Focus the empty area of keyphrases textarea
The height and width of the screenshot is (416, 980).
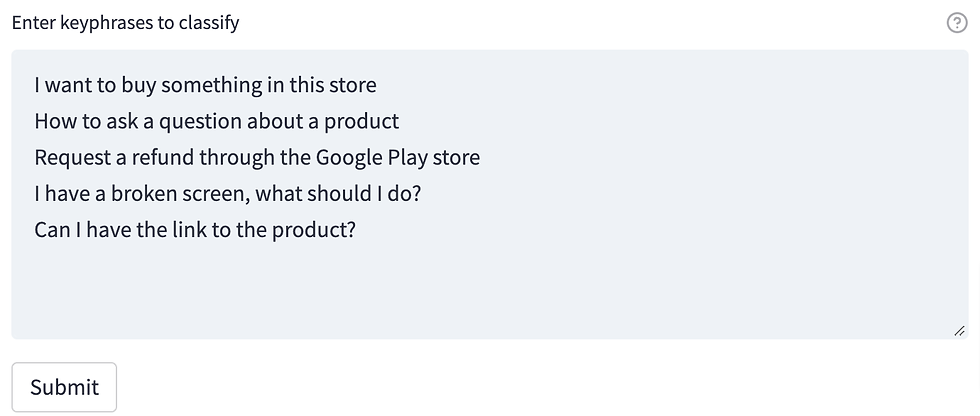(x=489, y=287)
